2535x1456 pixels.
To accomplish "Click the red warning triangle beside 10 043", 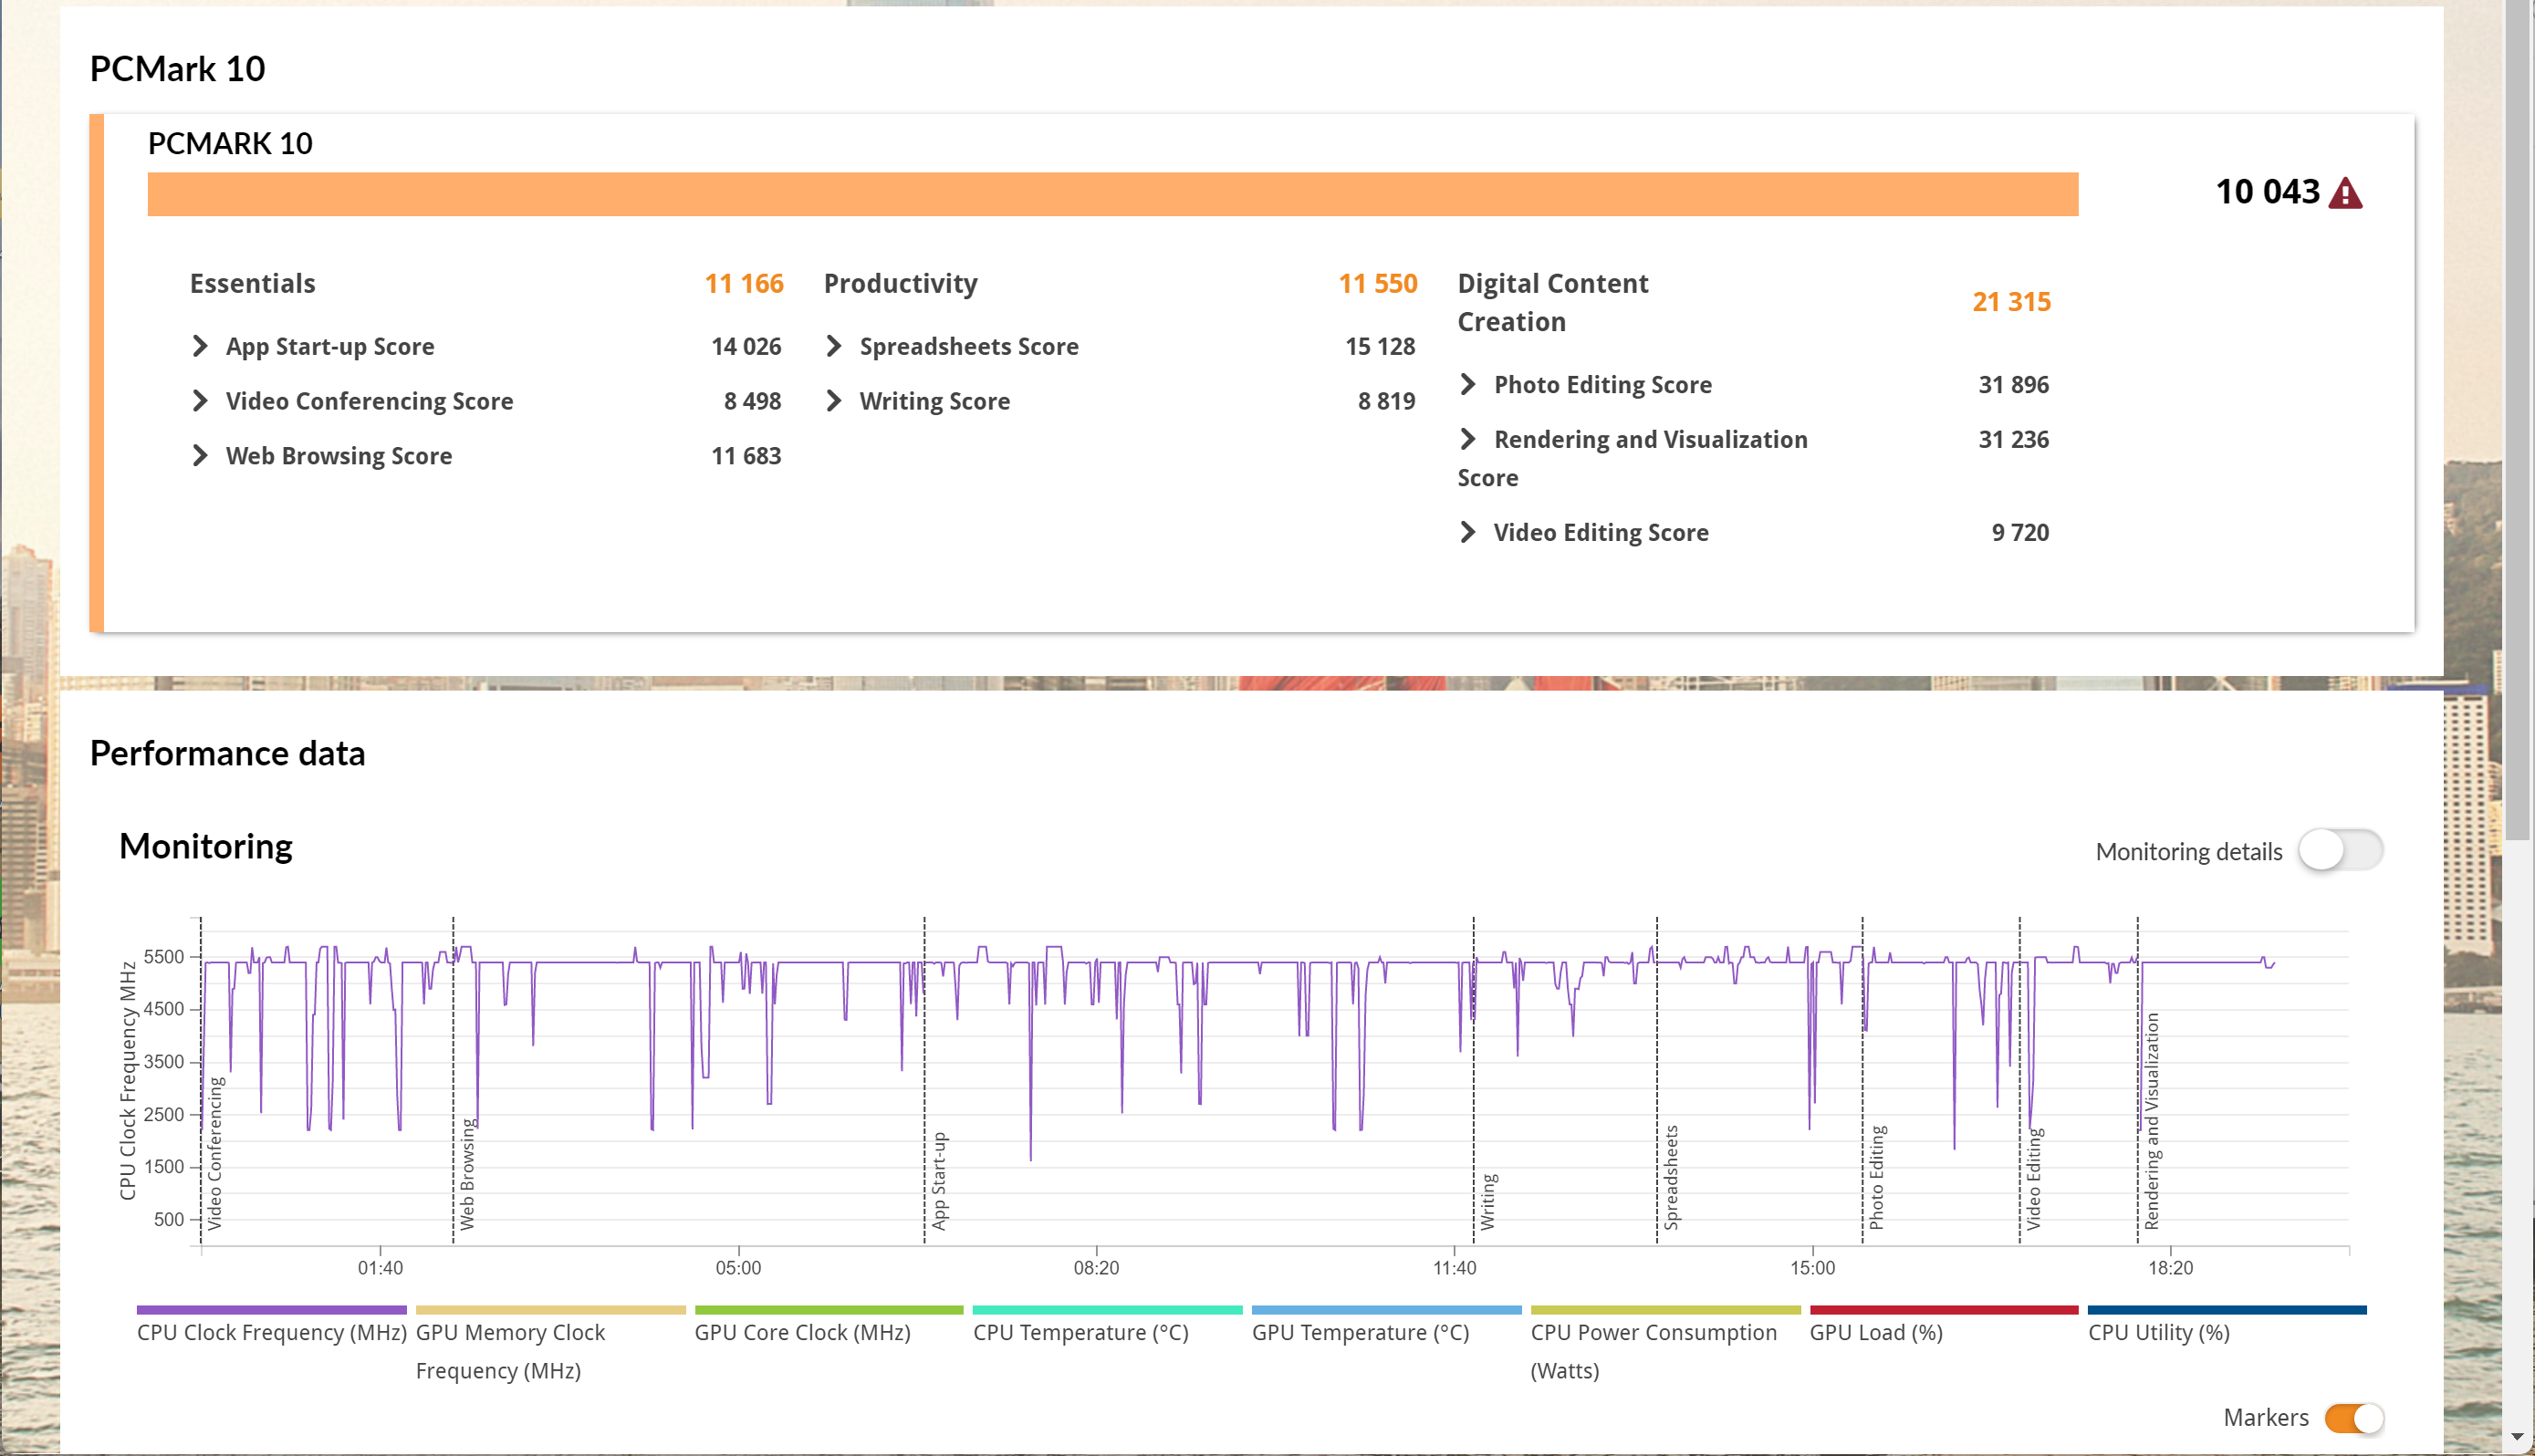I will coord(2345,193).
